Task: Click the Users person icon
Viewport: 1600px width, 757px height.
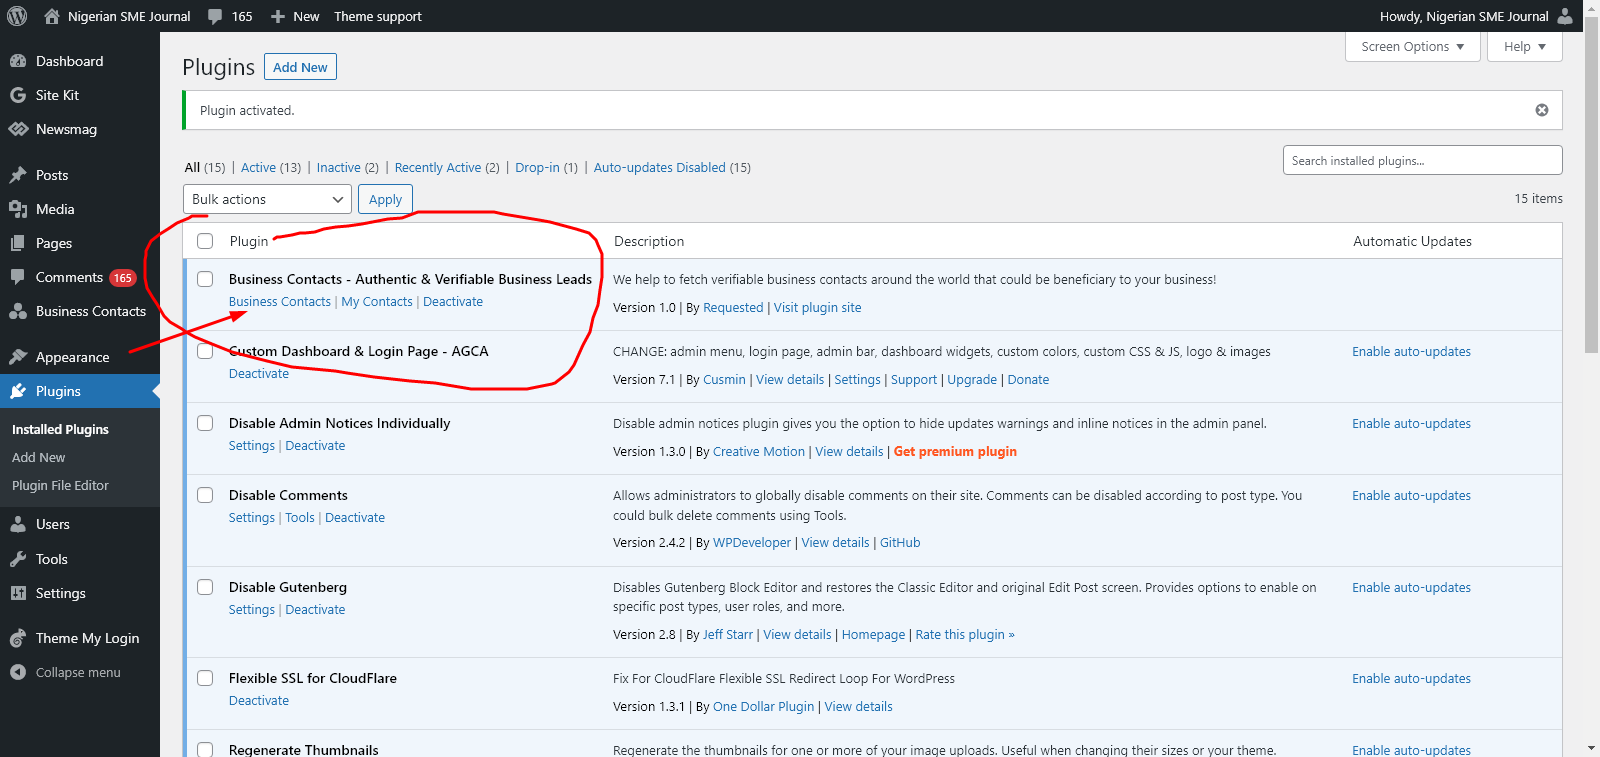Action: coord(18,524)
